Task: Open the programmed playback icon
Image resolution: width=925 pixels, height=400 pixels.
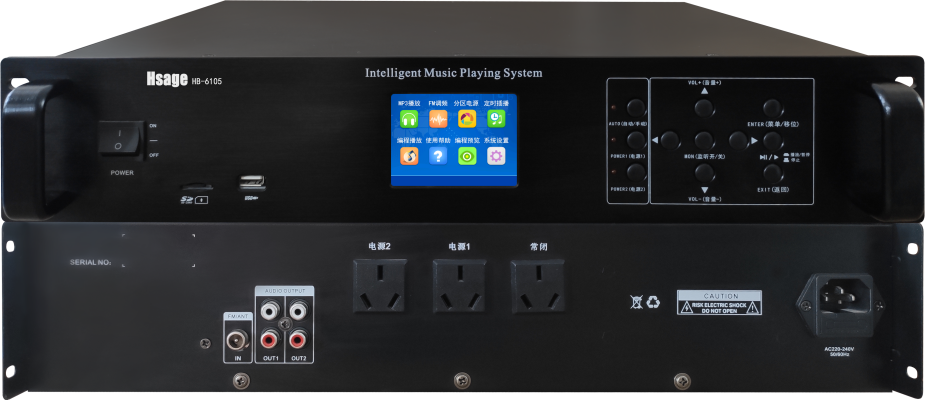Action: point(408,156)
